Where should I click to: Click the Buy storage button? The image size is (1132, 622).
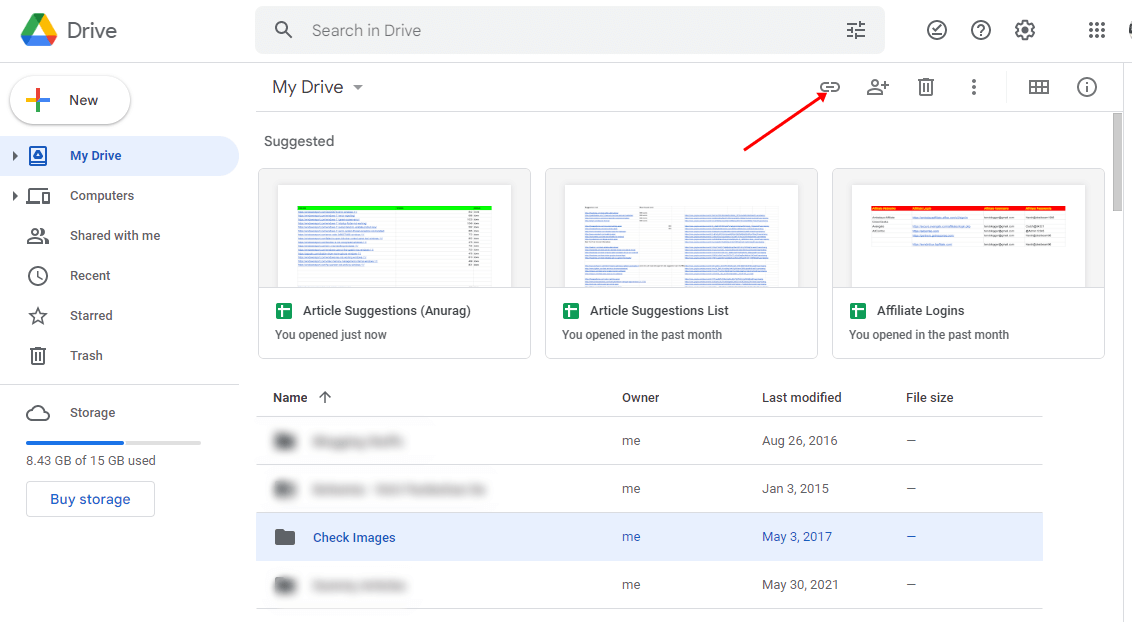(x=90, y=499)
